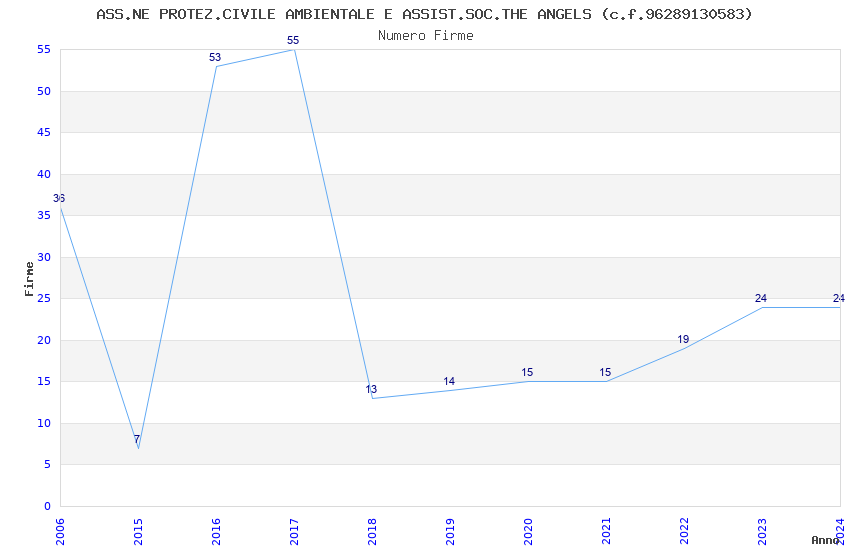Click x-axis year 2015
The height and width of the screenshot is (550, 850).
(138, 531)
